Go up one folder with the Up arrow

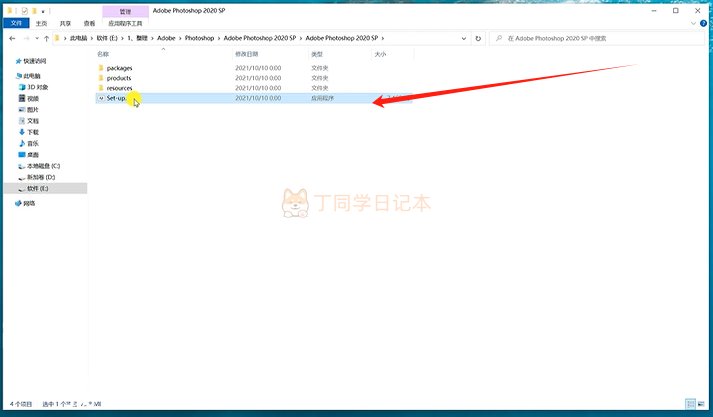coord(46,39)
